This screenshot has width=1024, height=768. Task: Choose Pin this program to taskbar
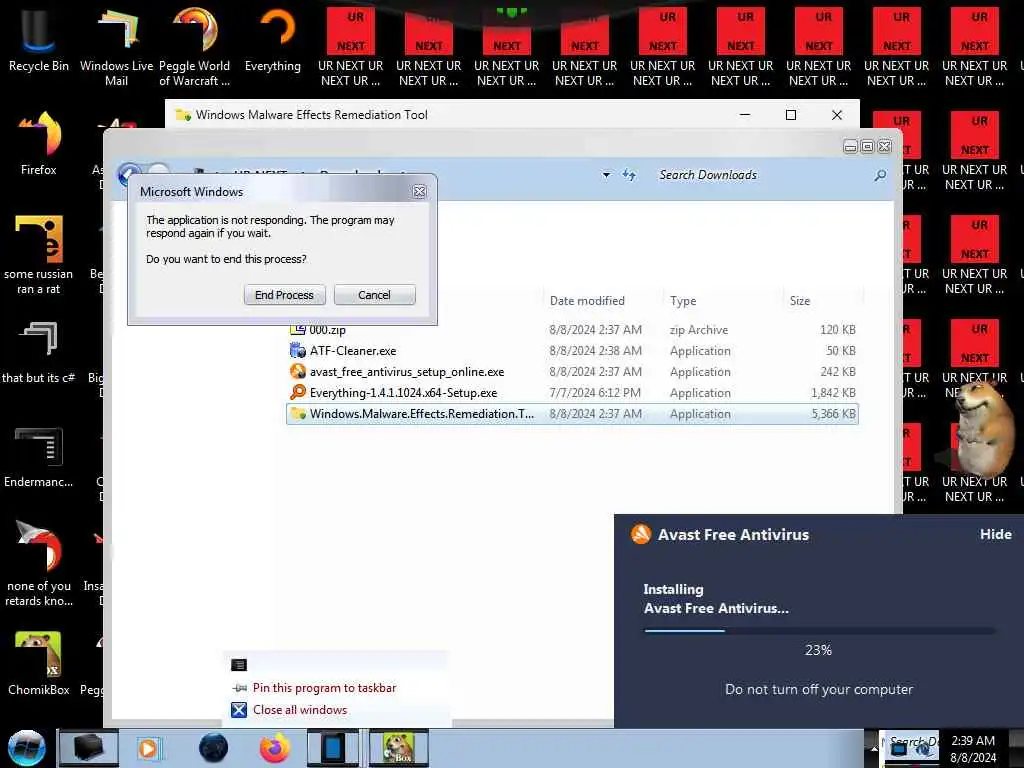(x=324, y=688)
